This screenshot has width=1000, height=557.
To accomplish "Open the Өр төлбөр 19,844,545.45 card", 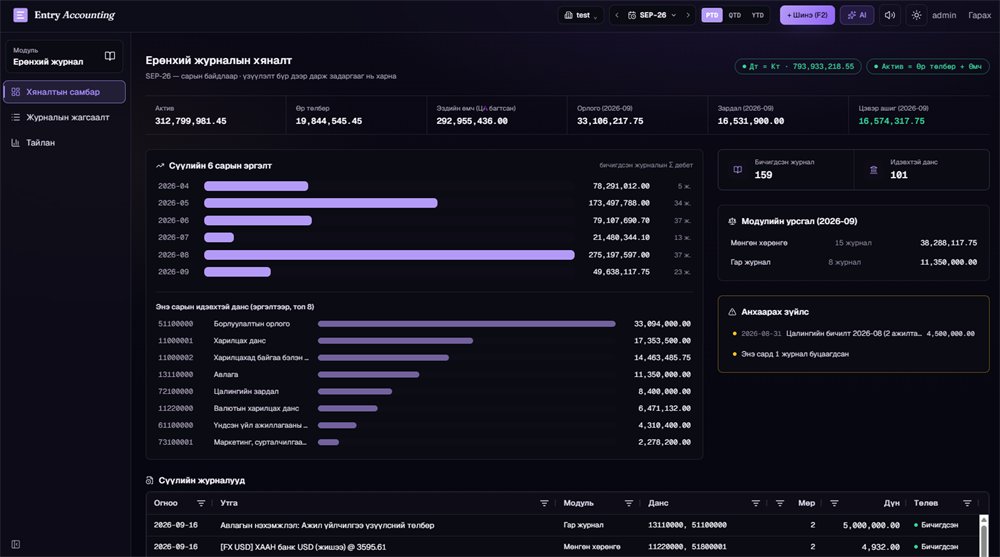I will pos(357,115).
